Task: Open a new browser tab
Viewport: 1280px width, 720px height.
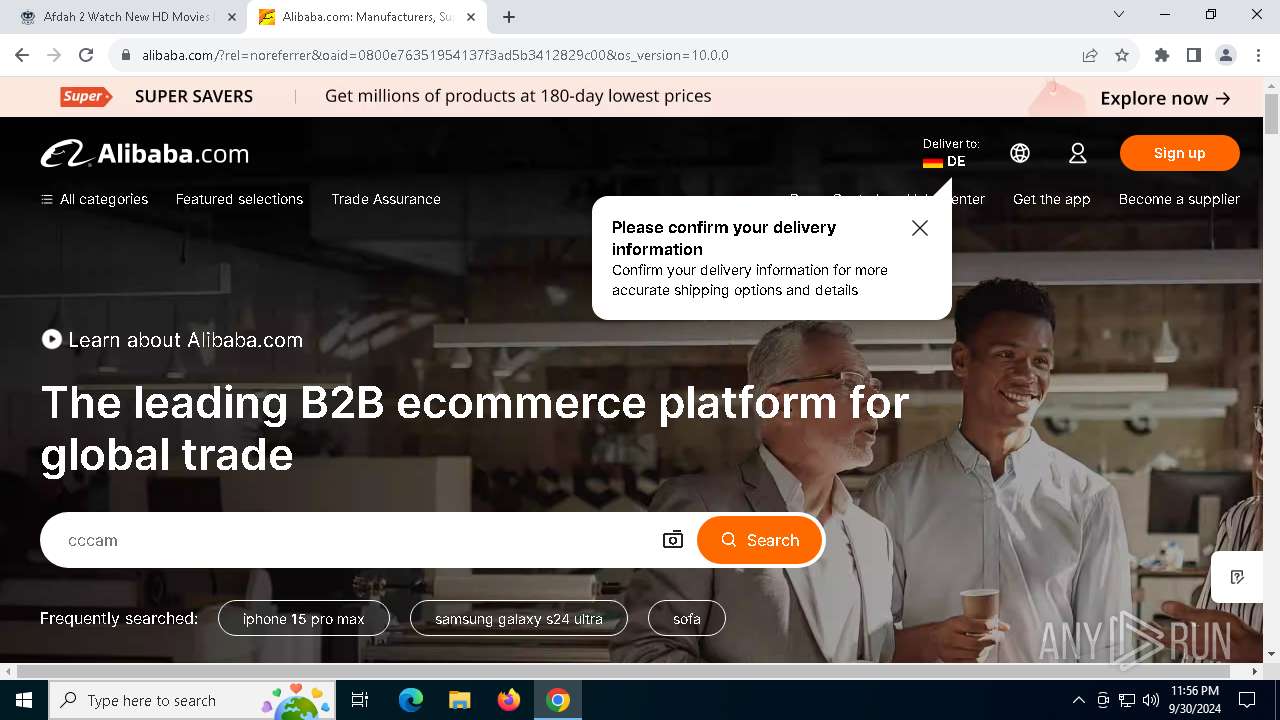Action: [x=509, y=17]
